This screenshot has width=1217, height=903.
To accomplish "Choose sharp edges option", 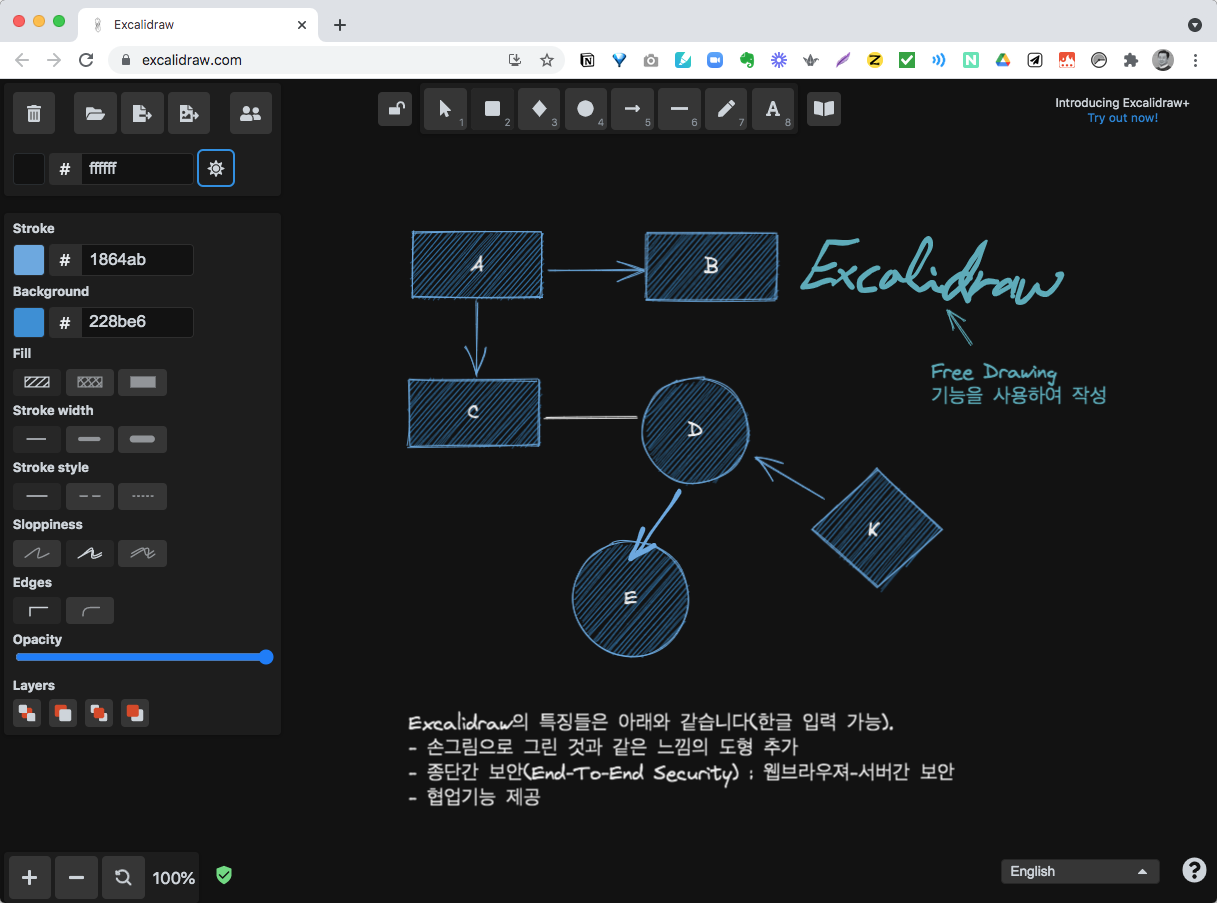I will pos(37,610).
